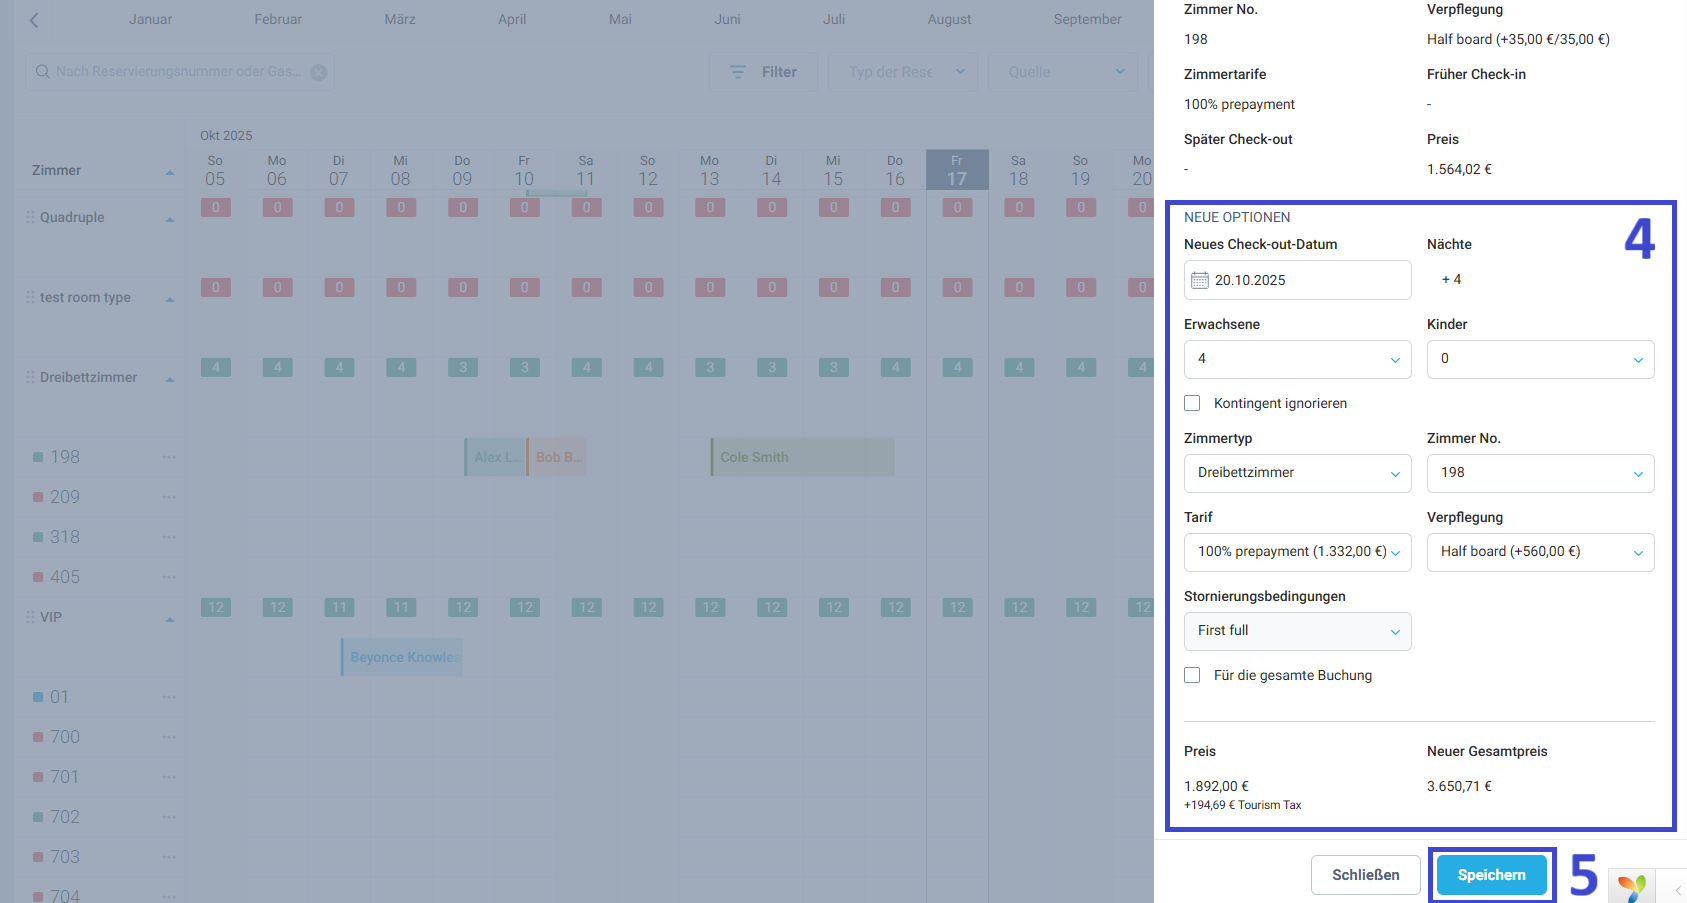1687x903 pixels.
Task: Click the calendar icon in the check-out date field
Action: [x=1200, y=280]
